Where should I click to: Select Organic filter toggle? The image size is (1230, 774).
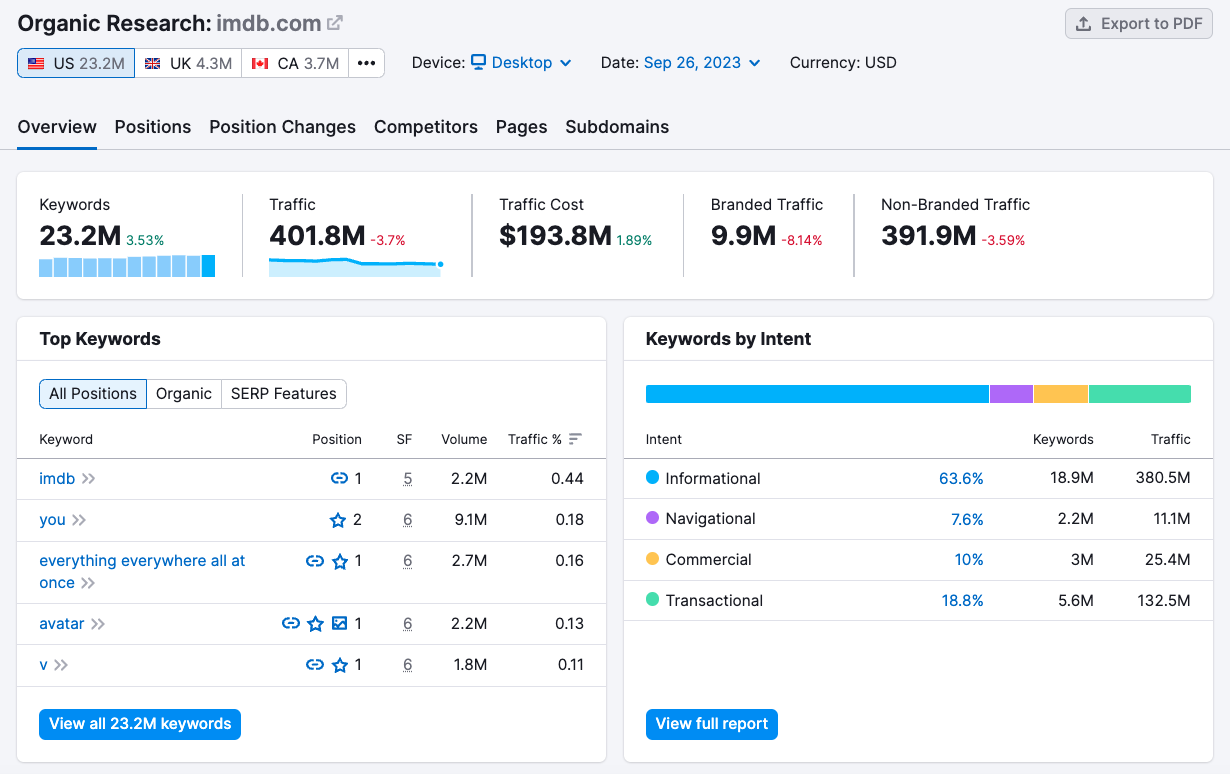tap(184, 394)
